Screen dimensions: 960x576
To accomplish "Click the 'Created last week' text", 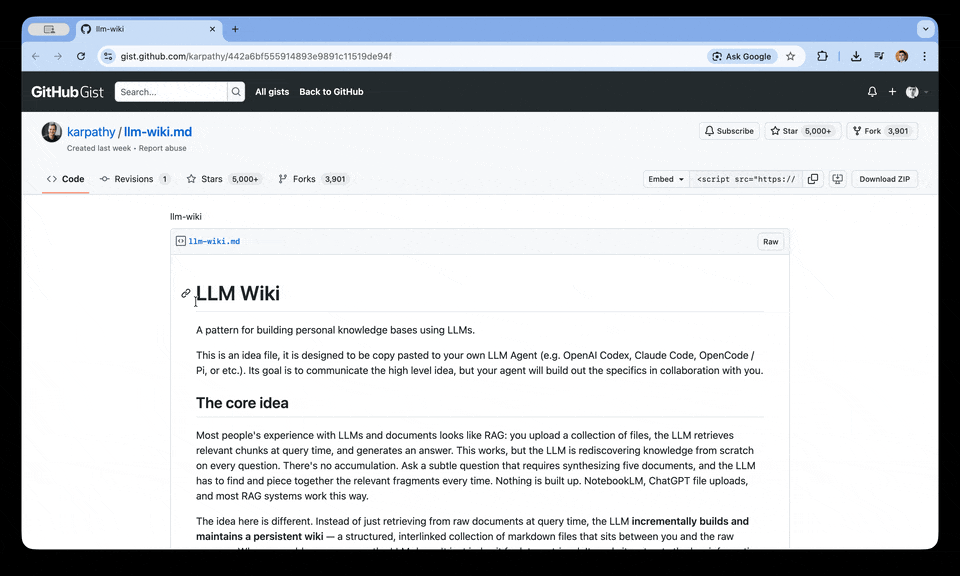I will (99, 148).
